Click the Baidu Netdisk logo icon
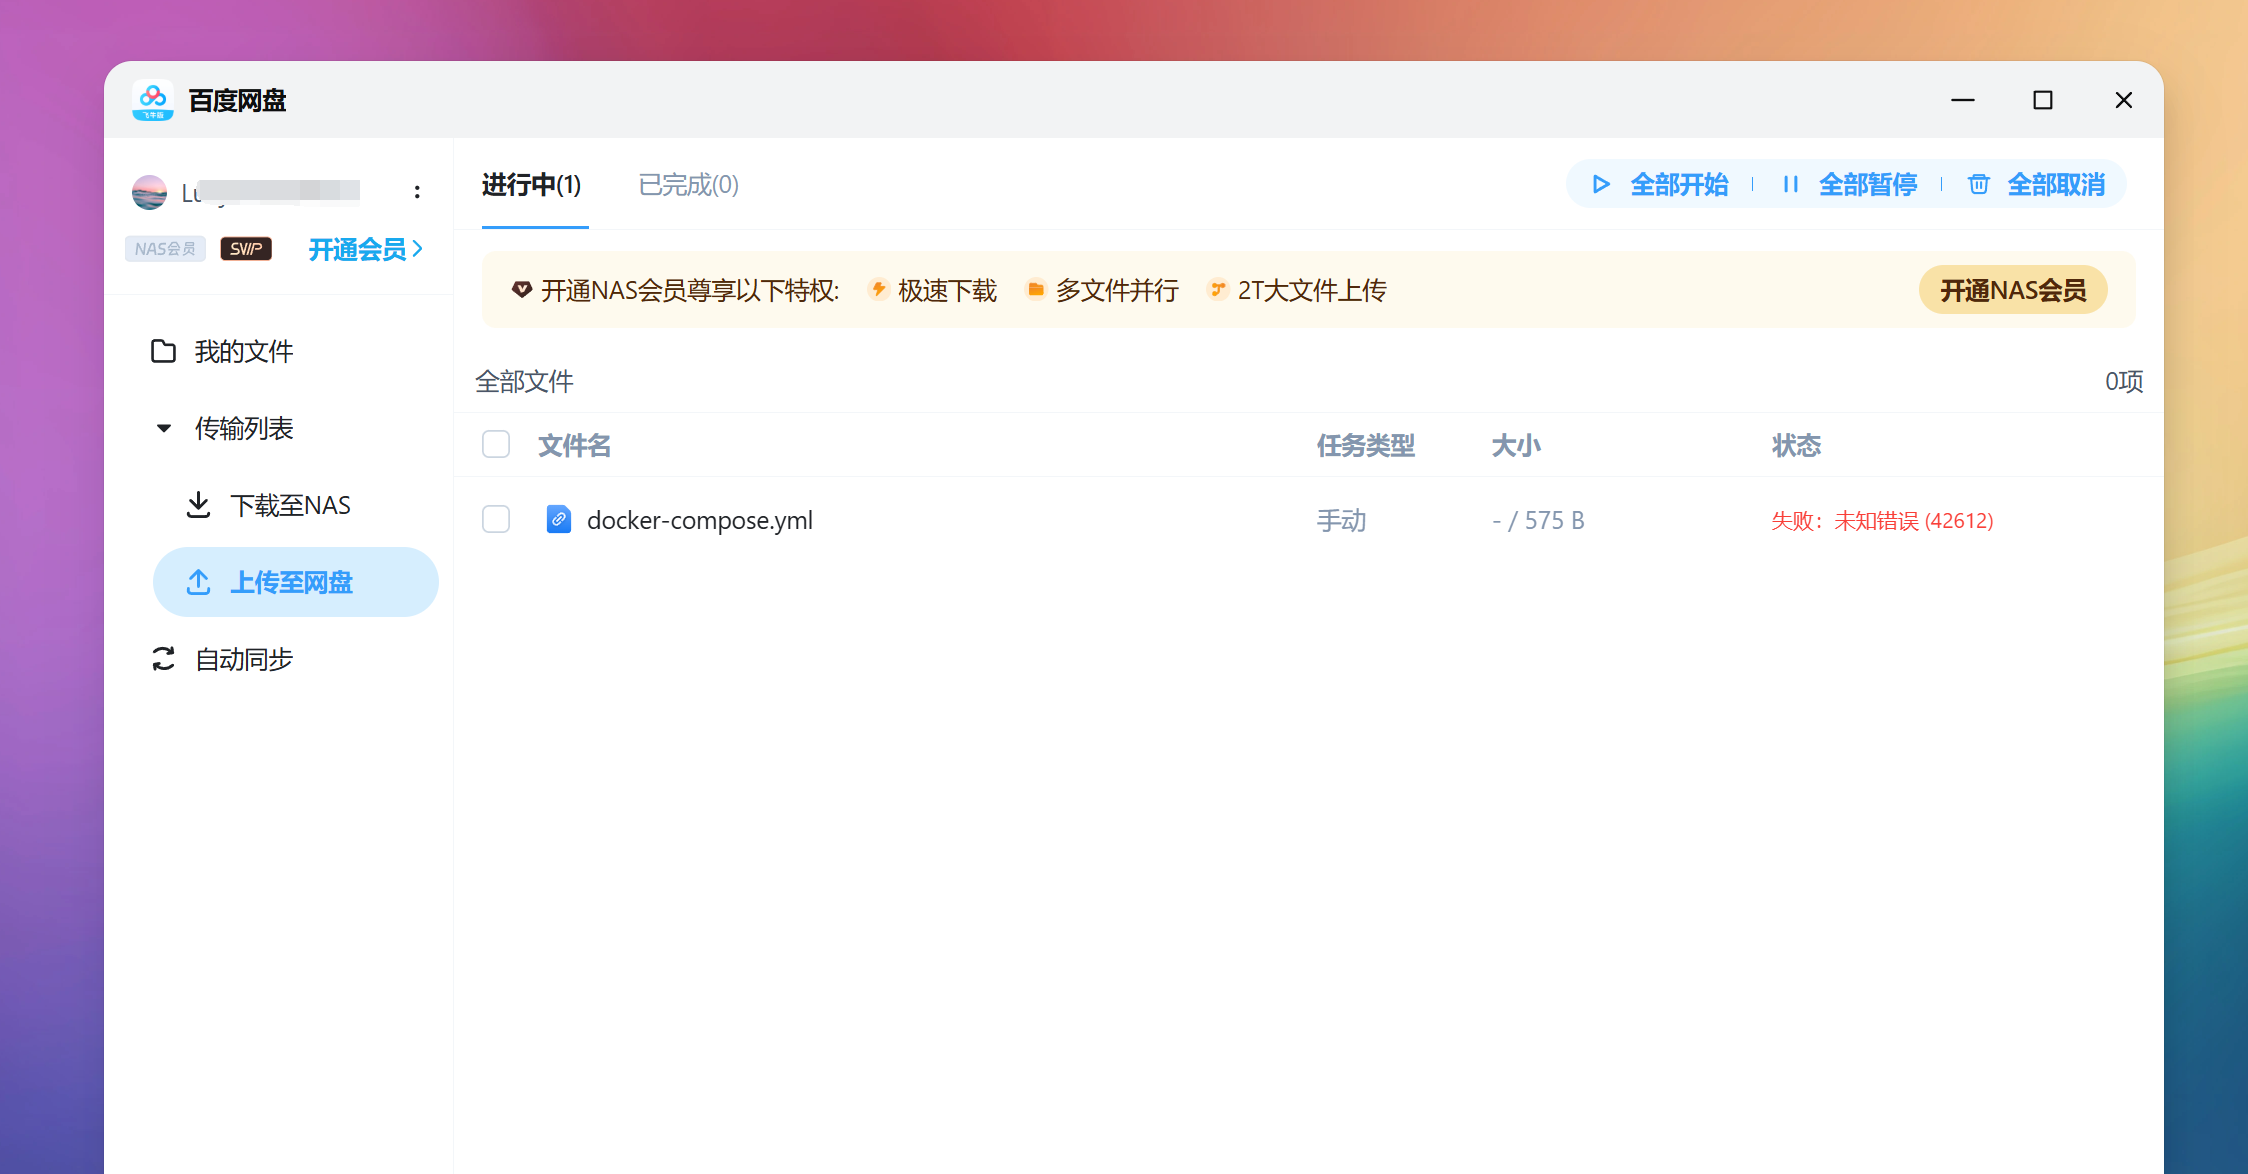 [152, 98]
